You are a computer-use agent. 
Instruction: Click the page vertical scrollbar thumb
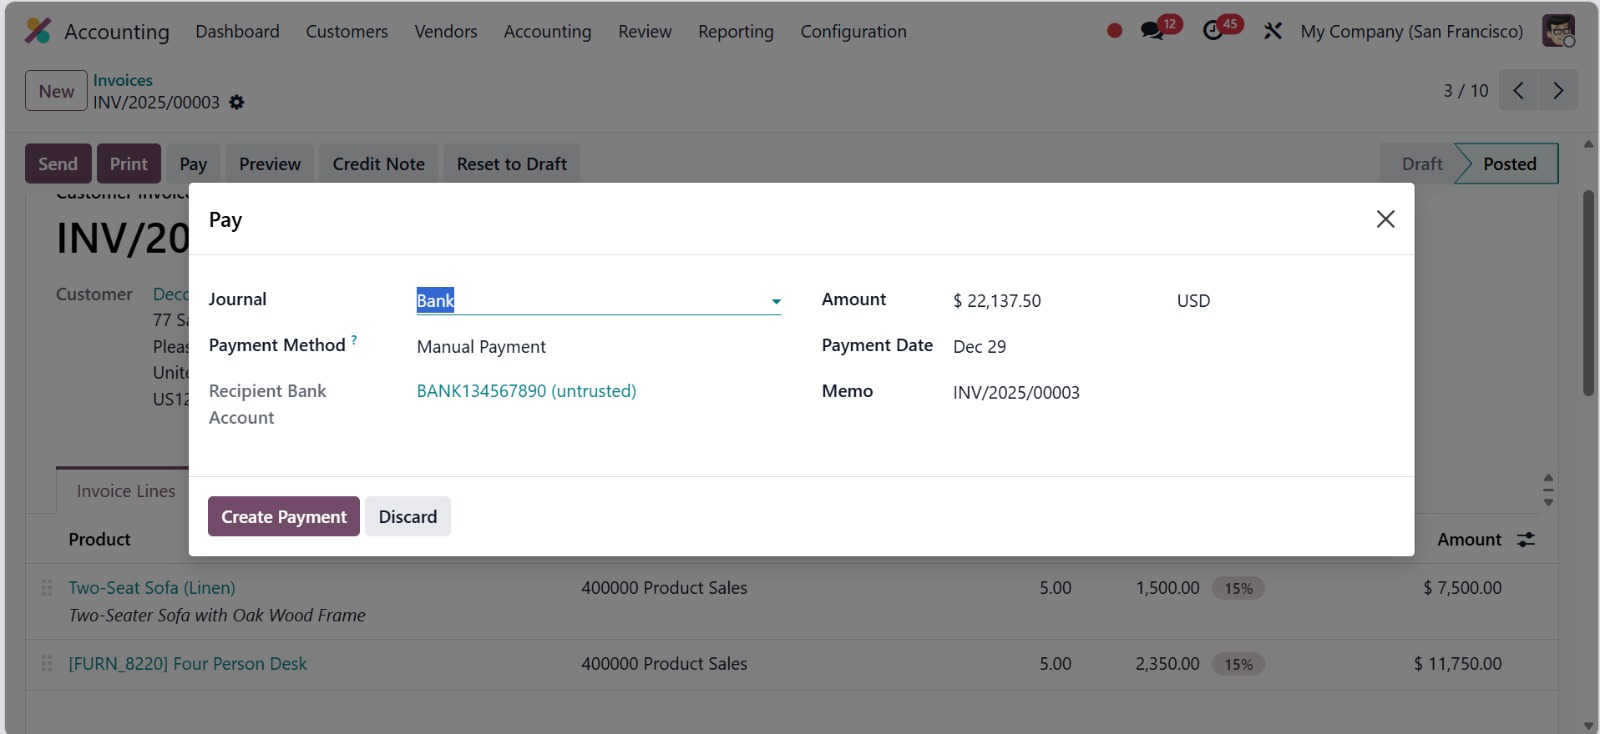coord(1588,292)
